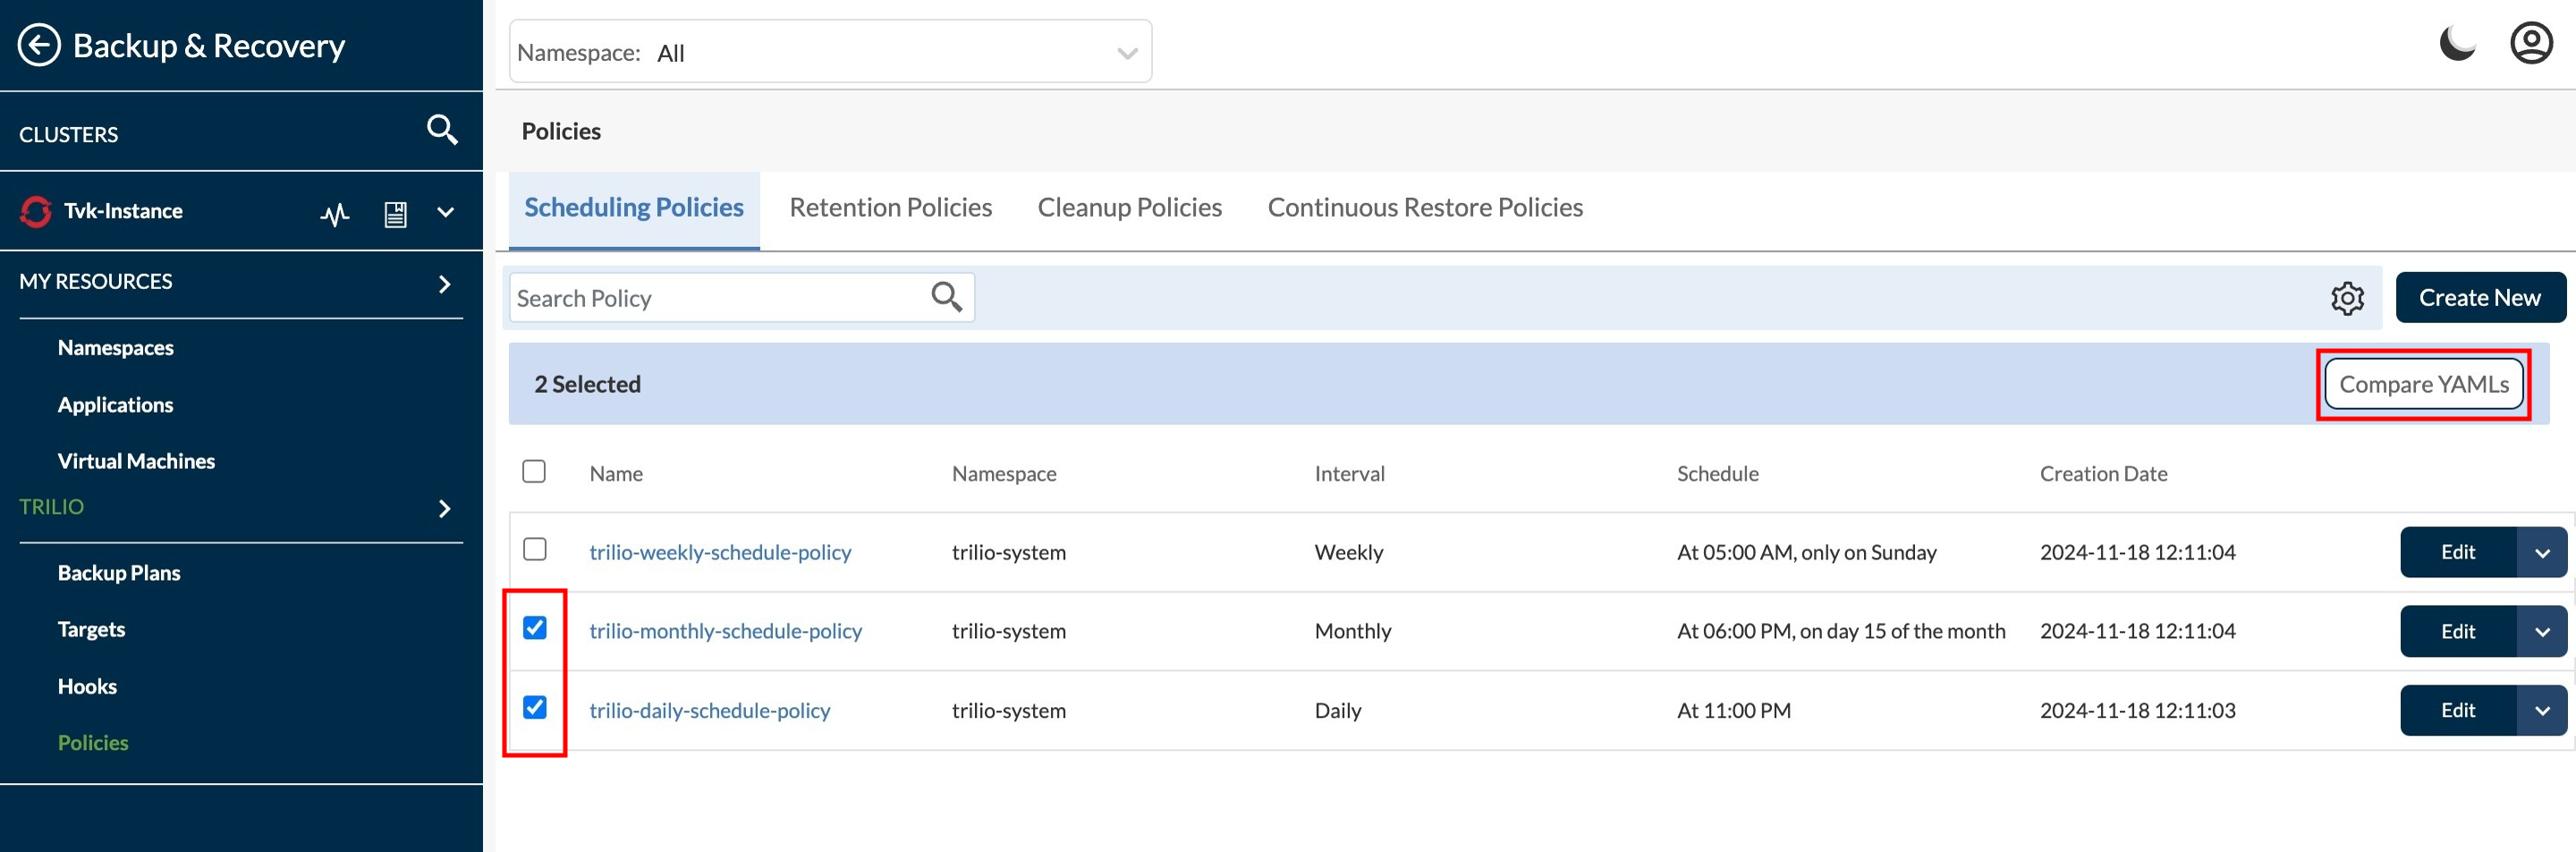Viewport: 2576px width, 852px height.
Task: Check the trilio-weekly-schedule-policy checkbox
Action: (x=535, y=550)
